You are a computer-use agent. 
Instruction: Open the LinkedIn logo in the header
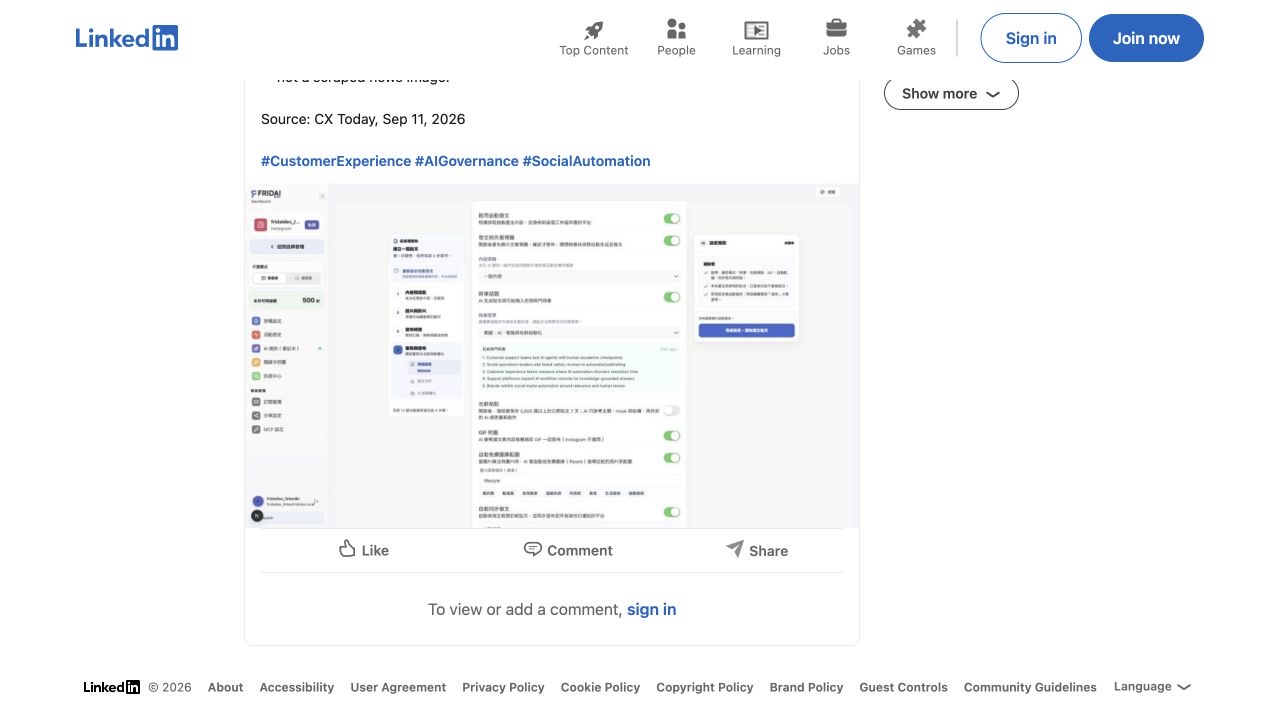point(127,38)
